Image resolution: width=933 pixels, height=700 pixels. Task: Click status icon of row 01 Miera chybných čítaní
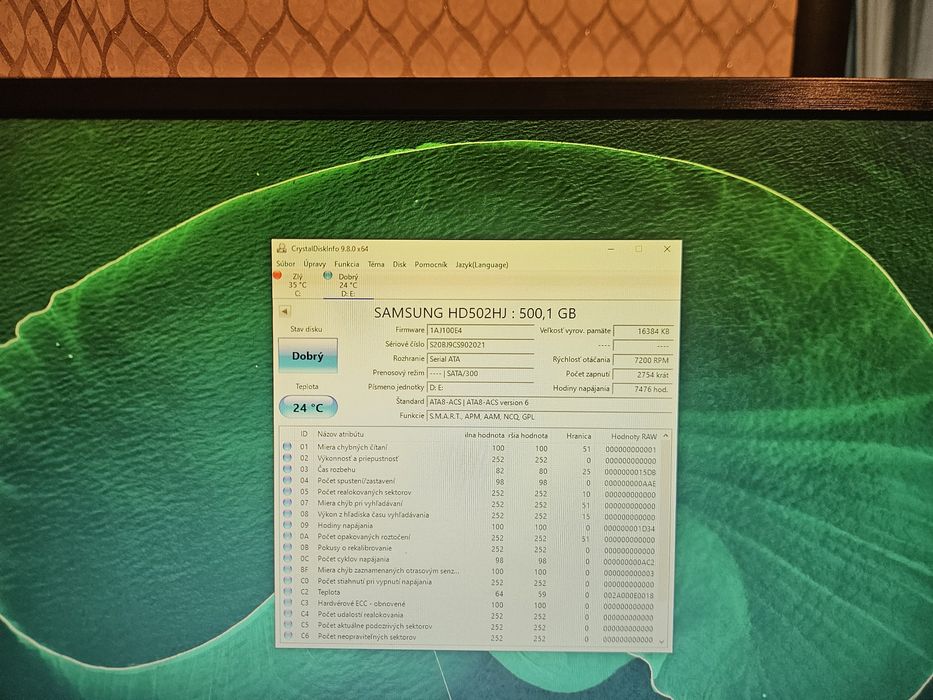[287, 446]
